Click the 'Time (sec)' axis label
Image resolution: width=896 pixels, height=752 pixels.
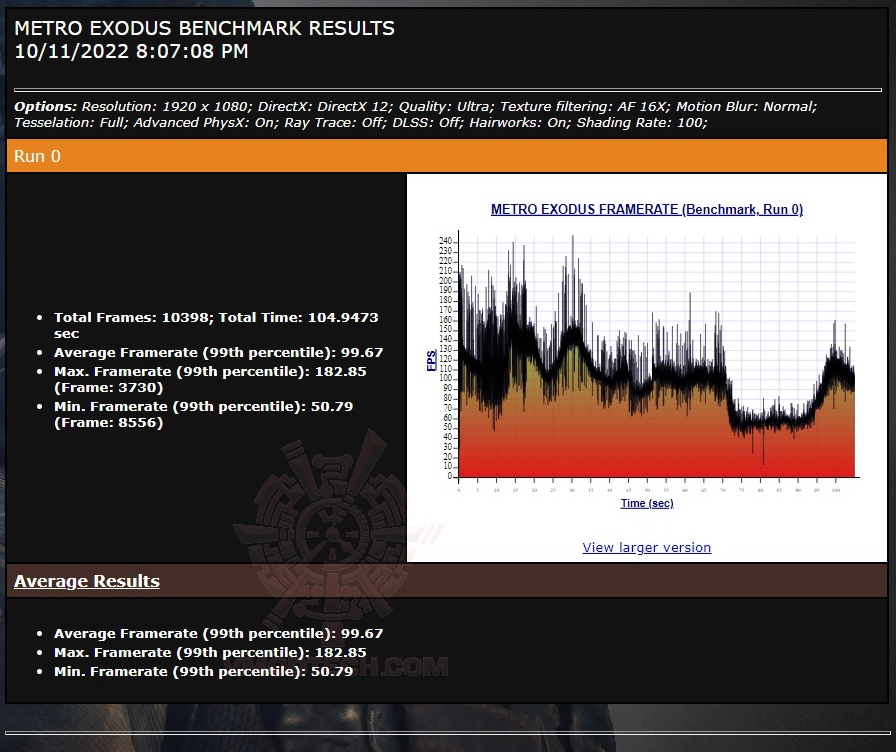click(647, 503)
